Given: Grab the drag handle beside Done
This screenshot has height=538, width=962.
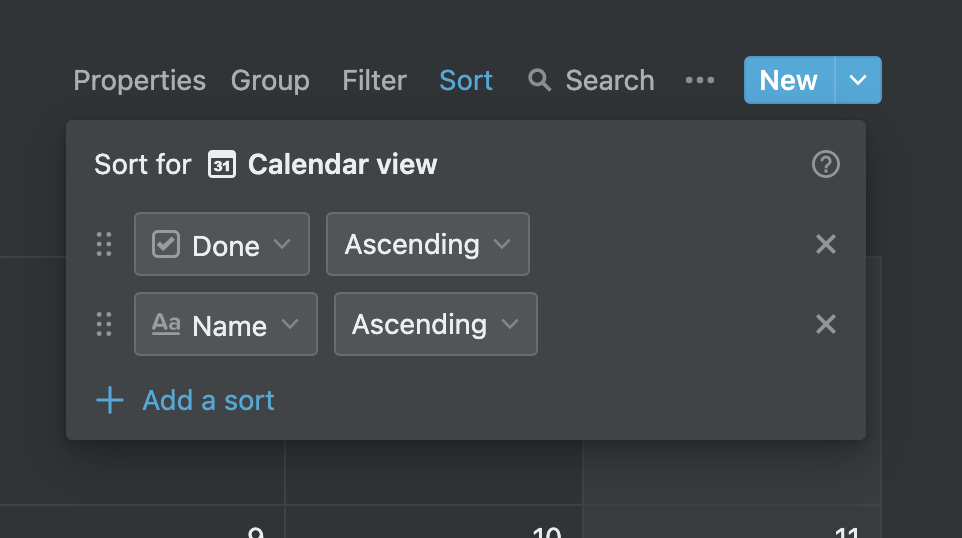Looking at the screenshot, I should [x=104, y=244].
